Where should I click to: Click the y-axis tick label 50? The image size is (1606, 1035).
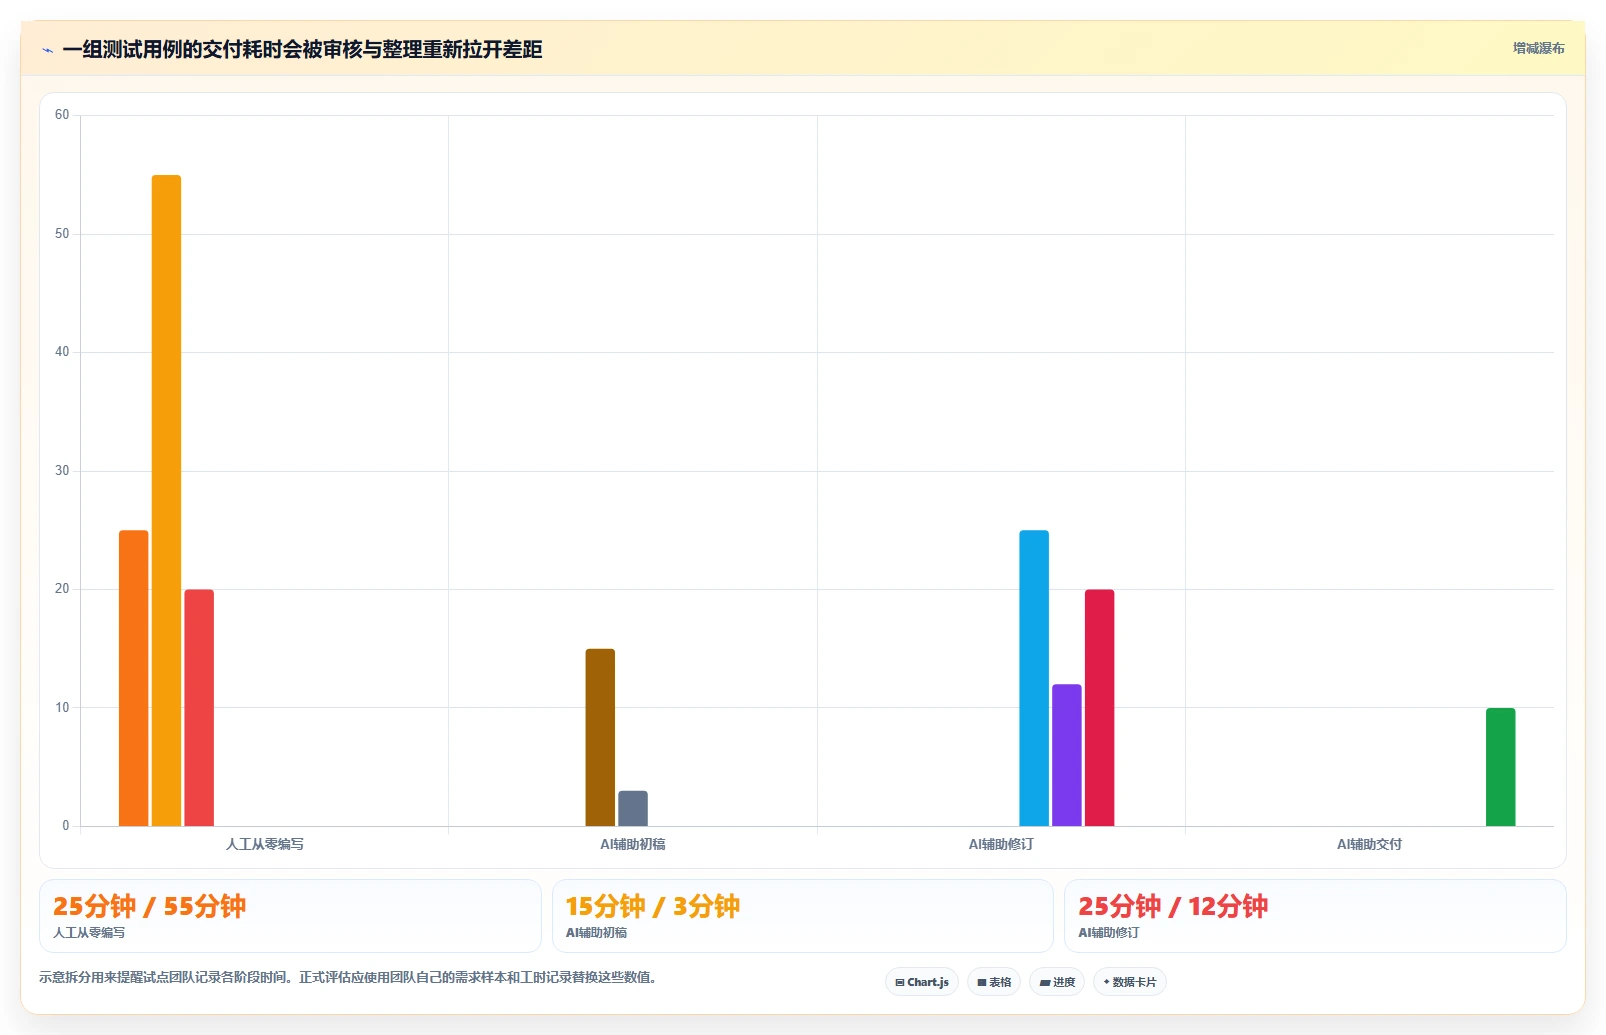[x=62, y=234]
